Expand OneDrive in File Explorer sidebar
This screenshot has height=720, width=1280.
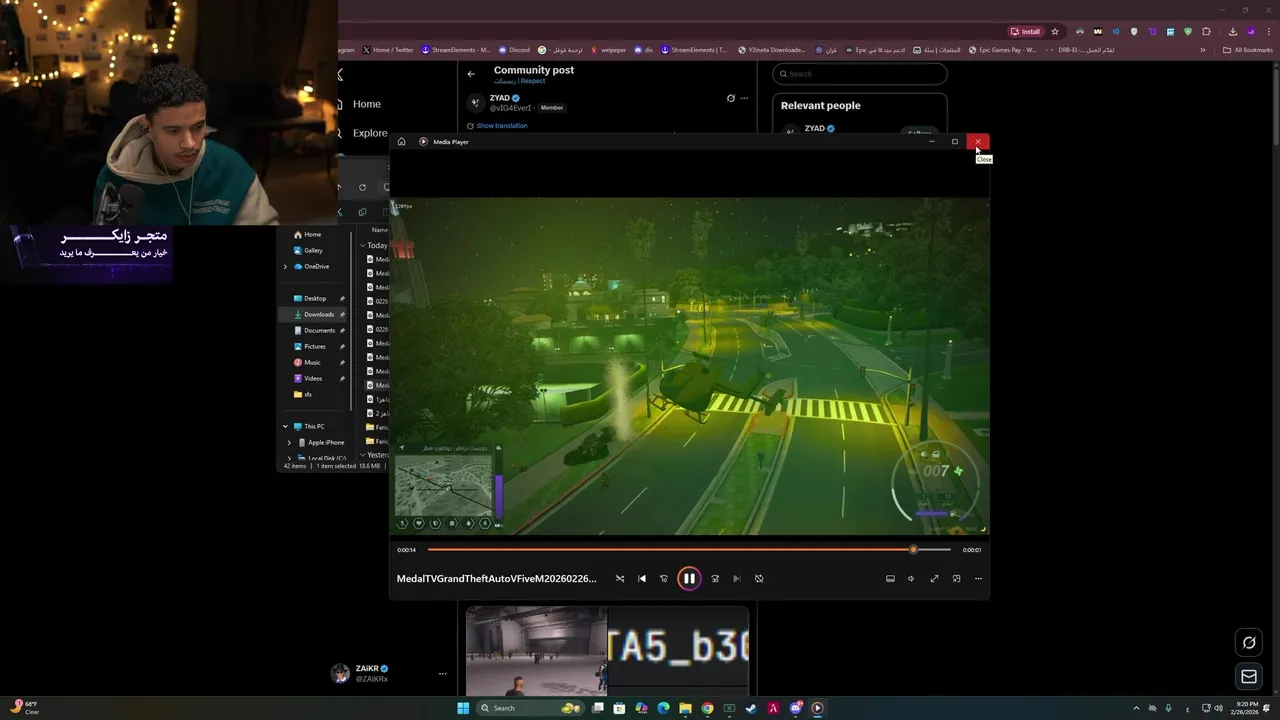point(285,266)
